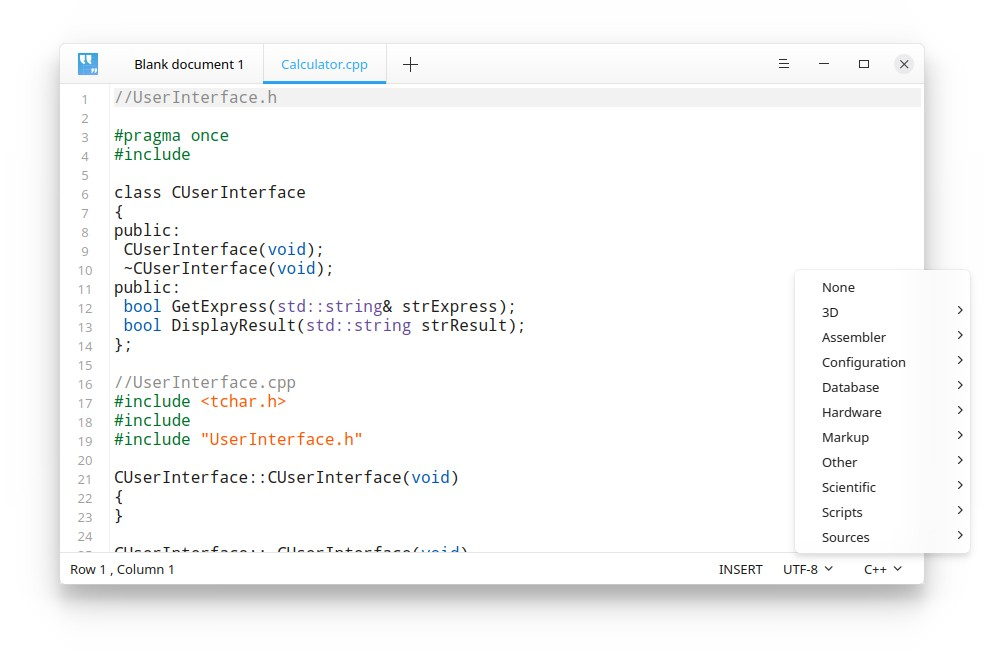Open the hamburger main menu
This screenshot has width=984, height=660.
click(x=784, y=64)
